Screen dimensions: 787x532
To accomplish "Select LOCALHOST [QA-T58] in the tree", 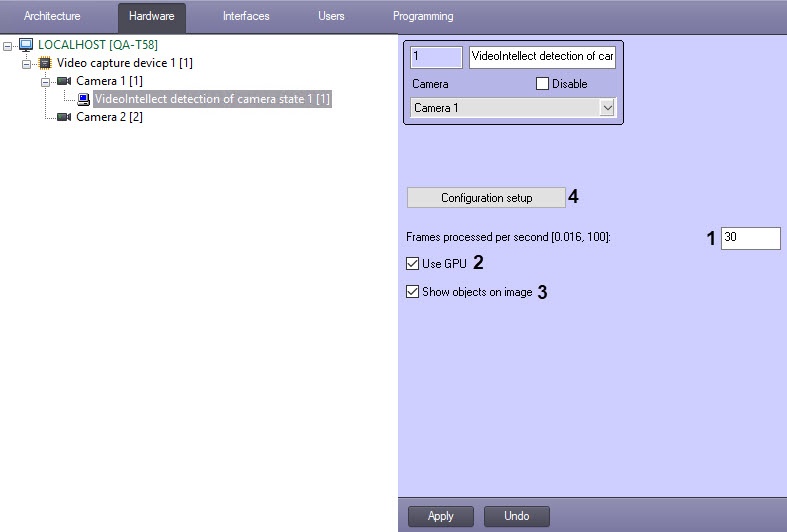I will coord(98,45).
